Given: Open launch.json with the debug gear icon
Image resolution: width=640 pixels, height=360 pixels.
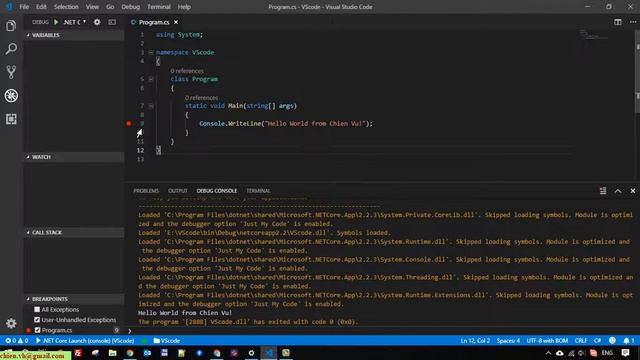Looking at the screenshot, I should (97, 22).
